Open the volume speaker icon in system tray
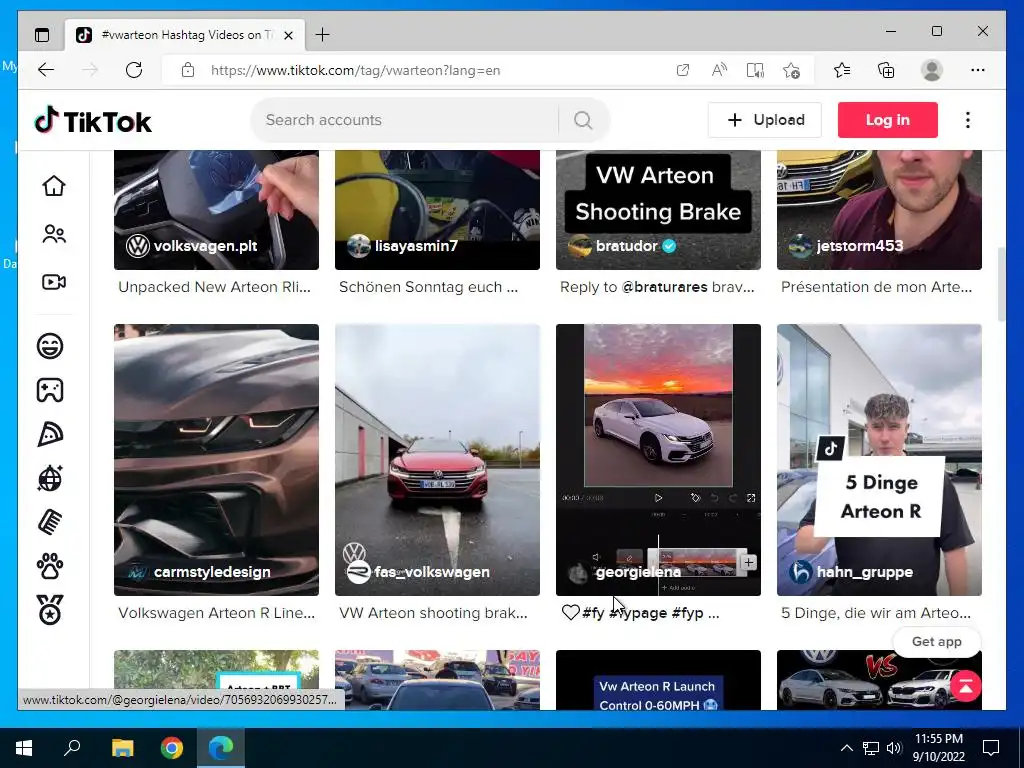Viewport: 1024px width, 768px height. (x=894, y=748)
